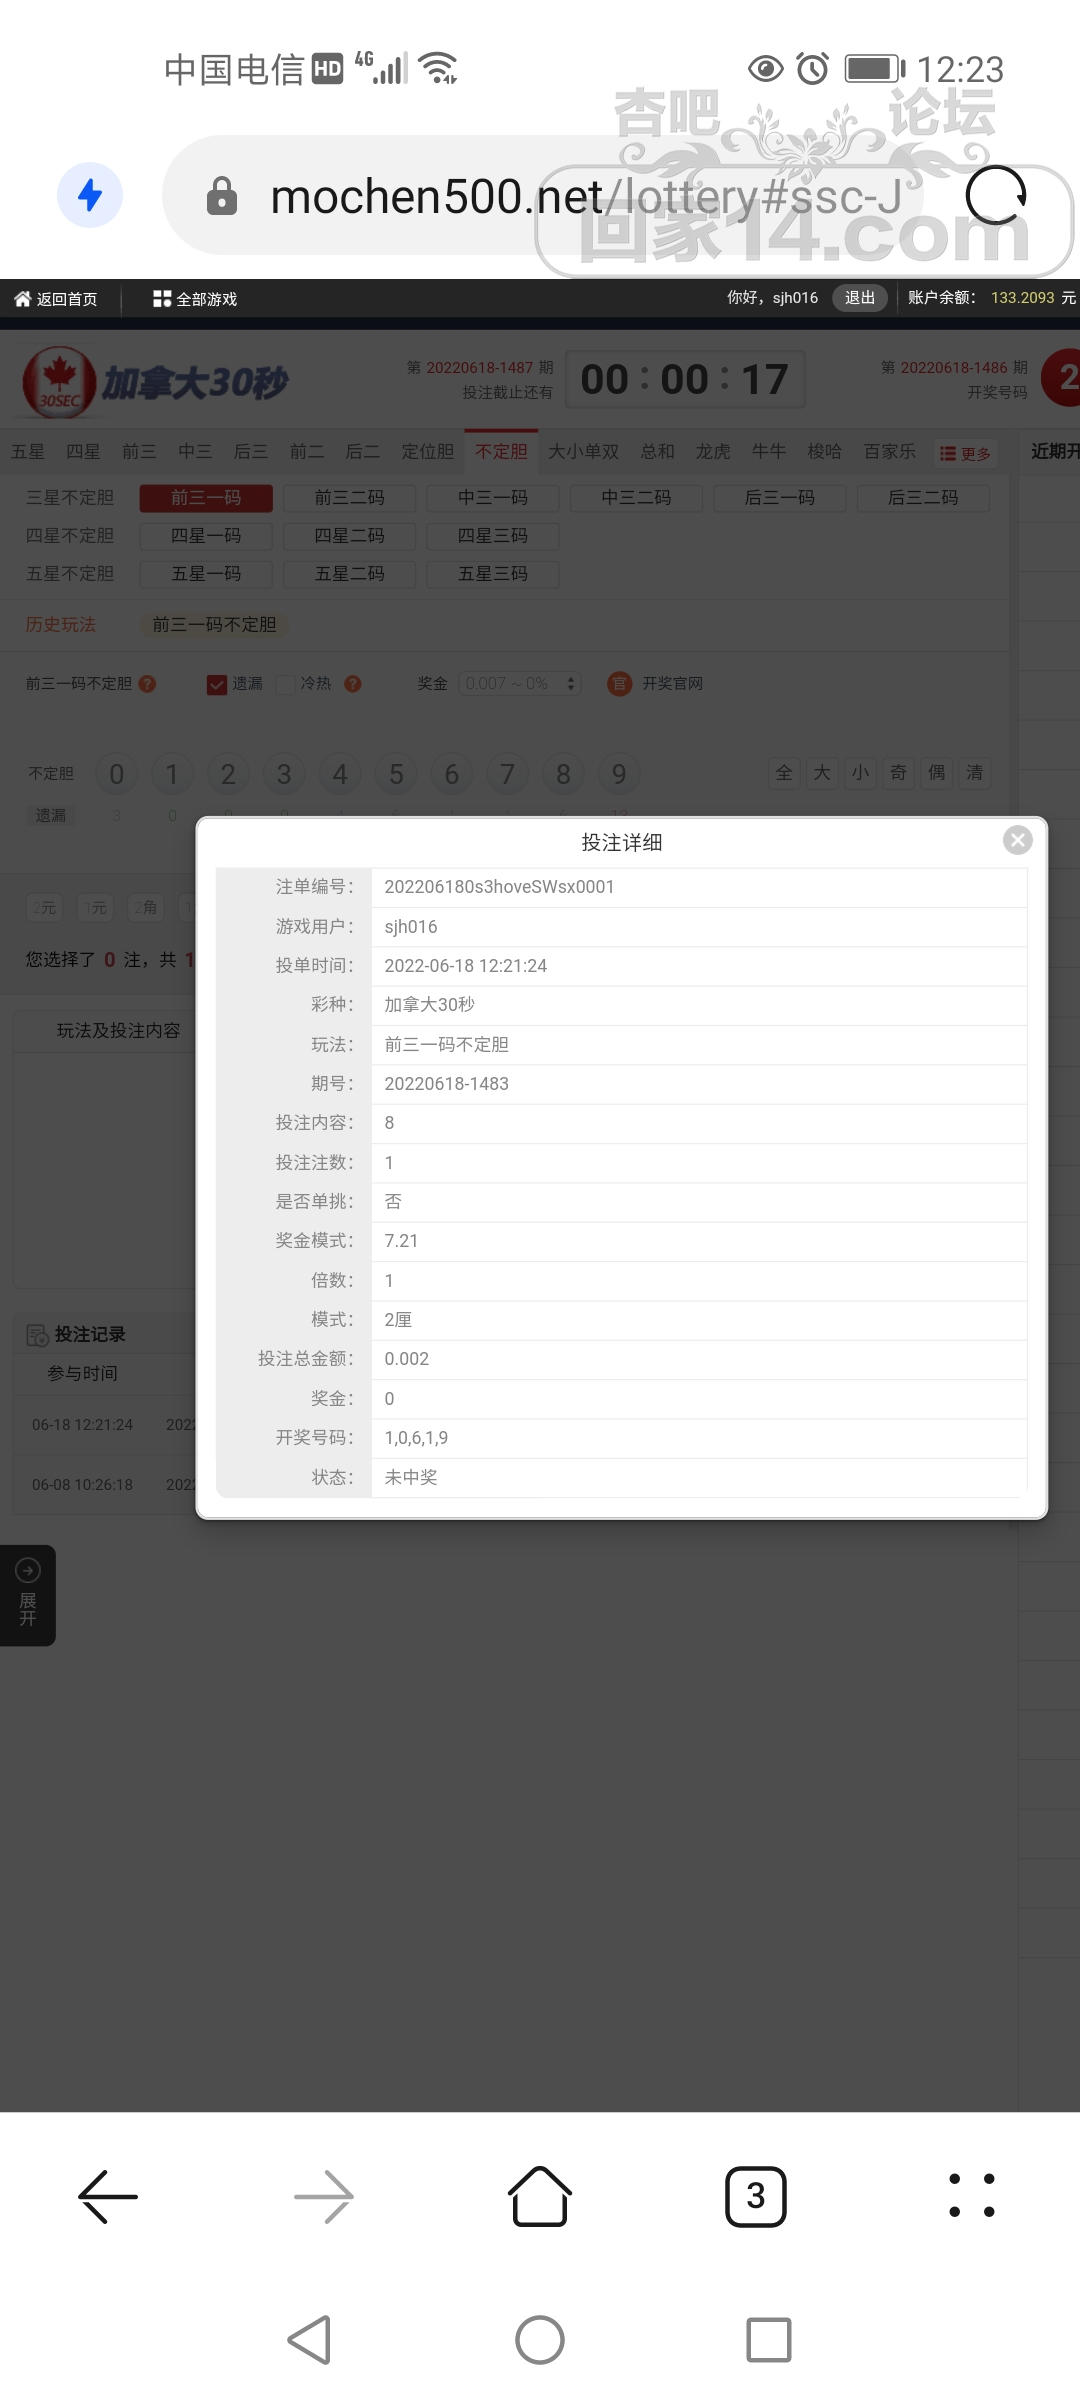Open the browser four-dot menu
1080x2400 pixels.
pos(972,2196)
